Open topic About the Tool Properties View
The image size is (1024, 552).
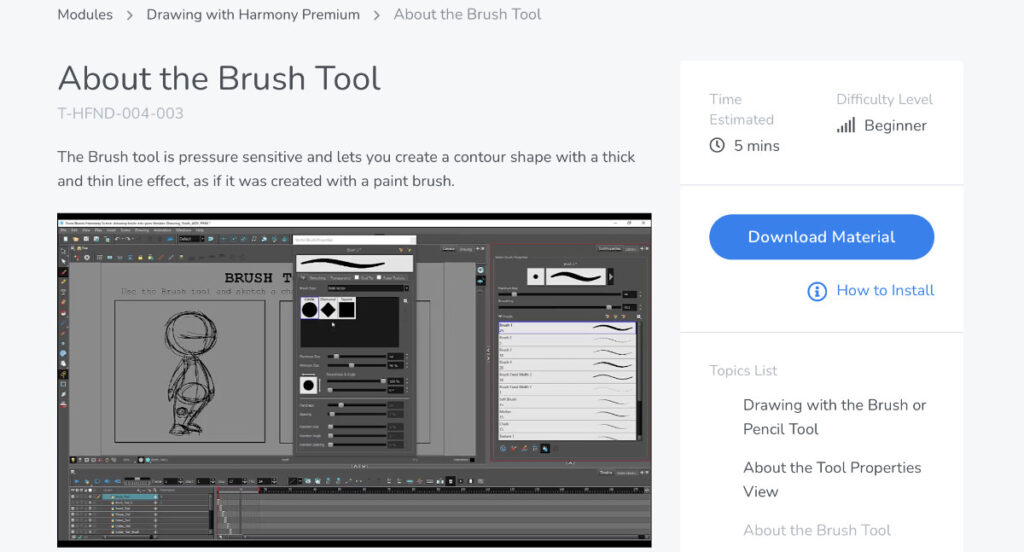(832, 479)
